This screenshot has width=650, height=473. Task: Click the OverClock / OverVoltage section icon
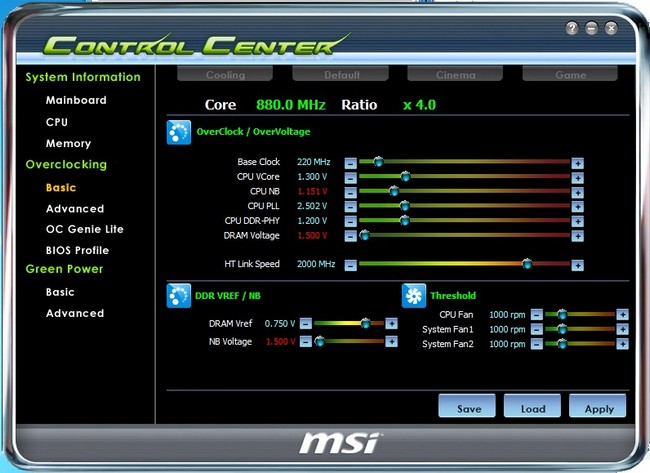tap(179, 132)
